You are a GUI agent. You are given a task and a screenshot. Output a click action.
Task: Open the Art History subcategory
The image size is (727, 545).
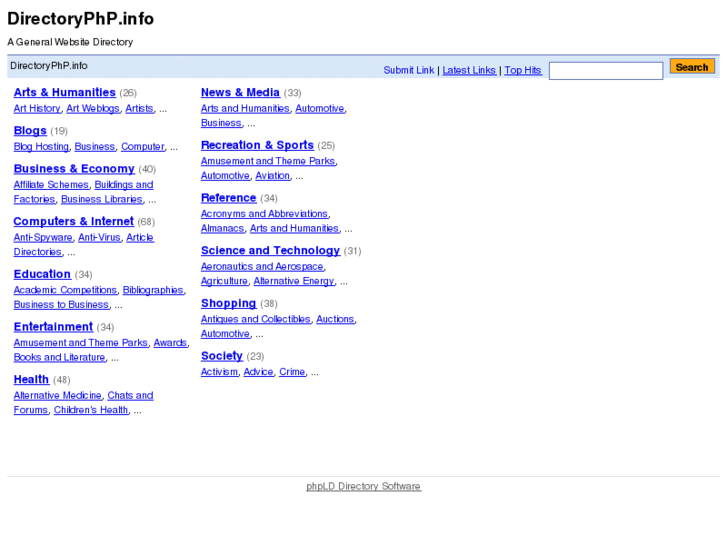[x=37, y=109]
